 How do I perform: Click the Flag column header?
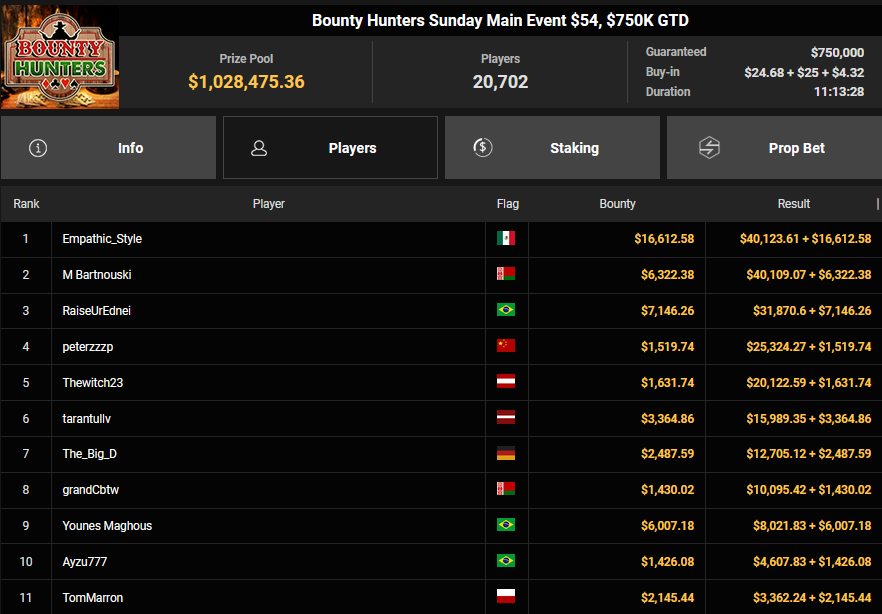pyautogui.click(x=507, y=204)
